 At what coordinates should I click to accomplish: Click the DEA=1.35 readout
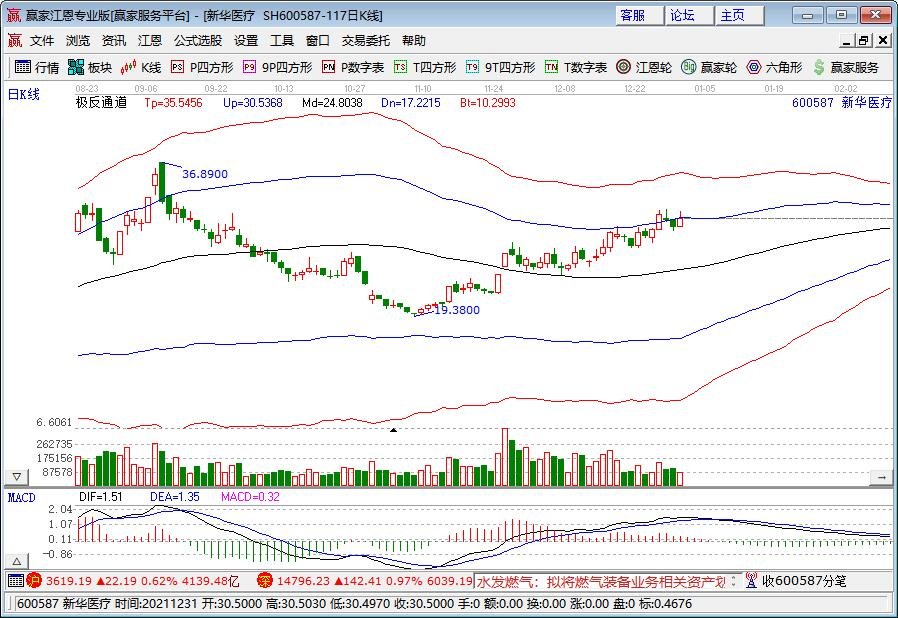coord(175,497)
